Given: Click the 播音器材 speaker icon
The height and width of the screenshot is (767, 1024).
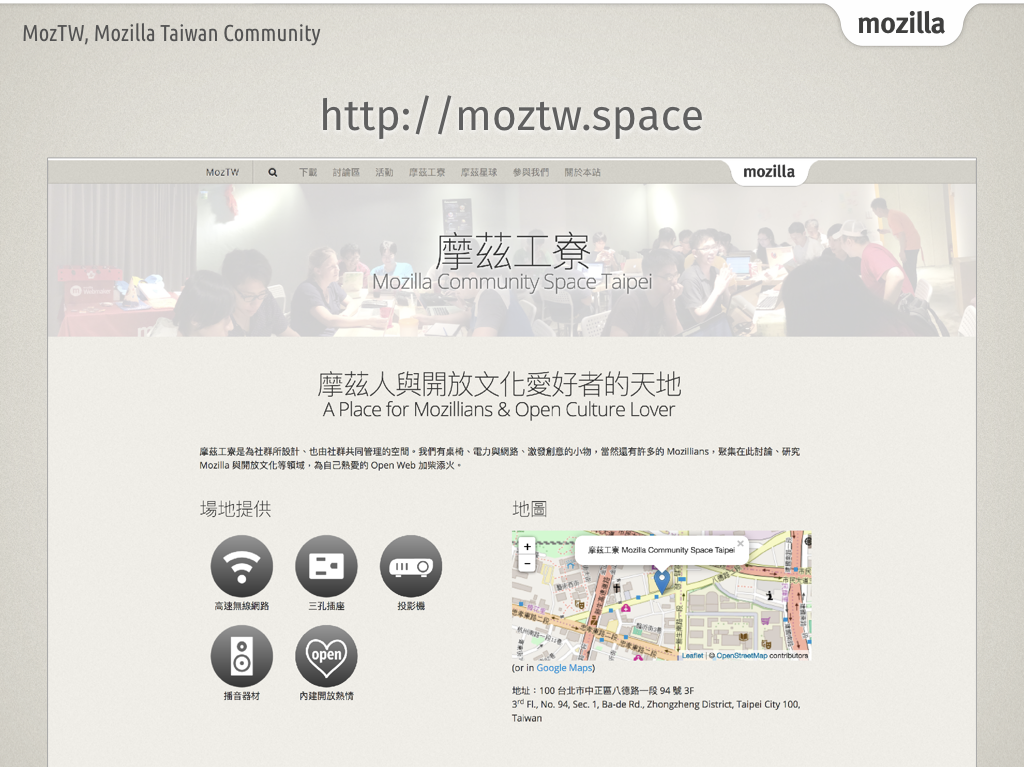Looking at the screenshot, I should pyautogui.click(x=240, y=655).
